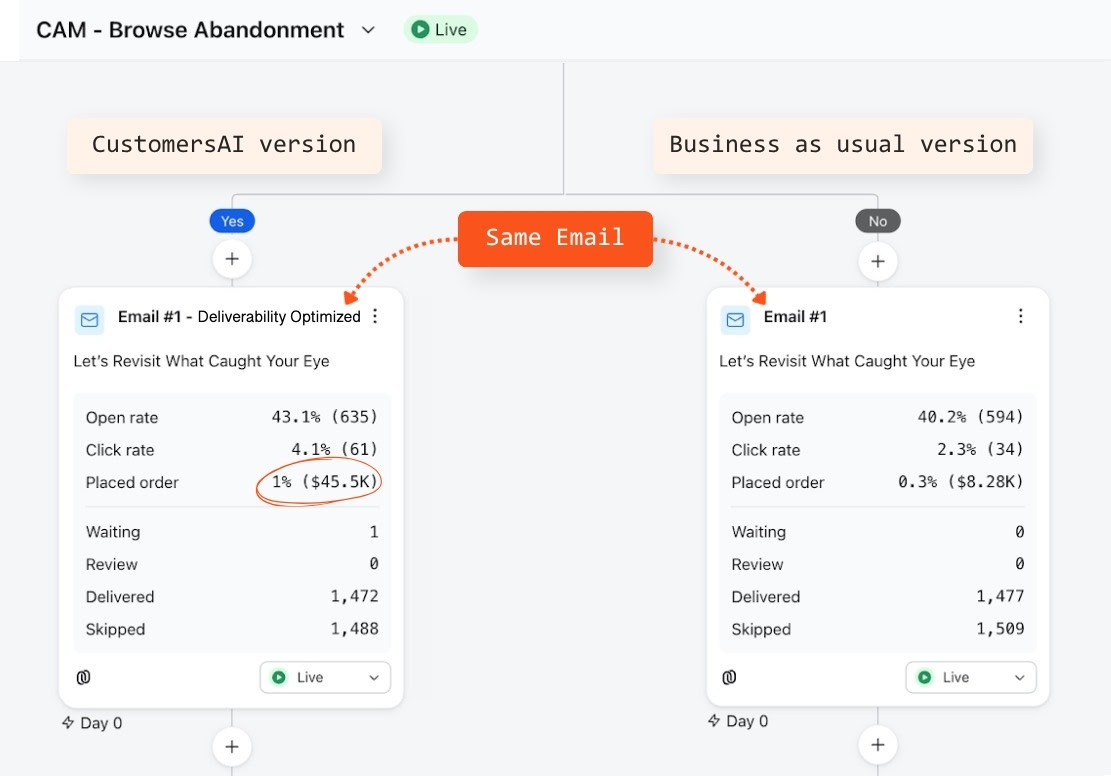1111x776 pixels.
Task: Click the Day 0 trigger under right card
Action: 738,721
